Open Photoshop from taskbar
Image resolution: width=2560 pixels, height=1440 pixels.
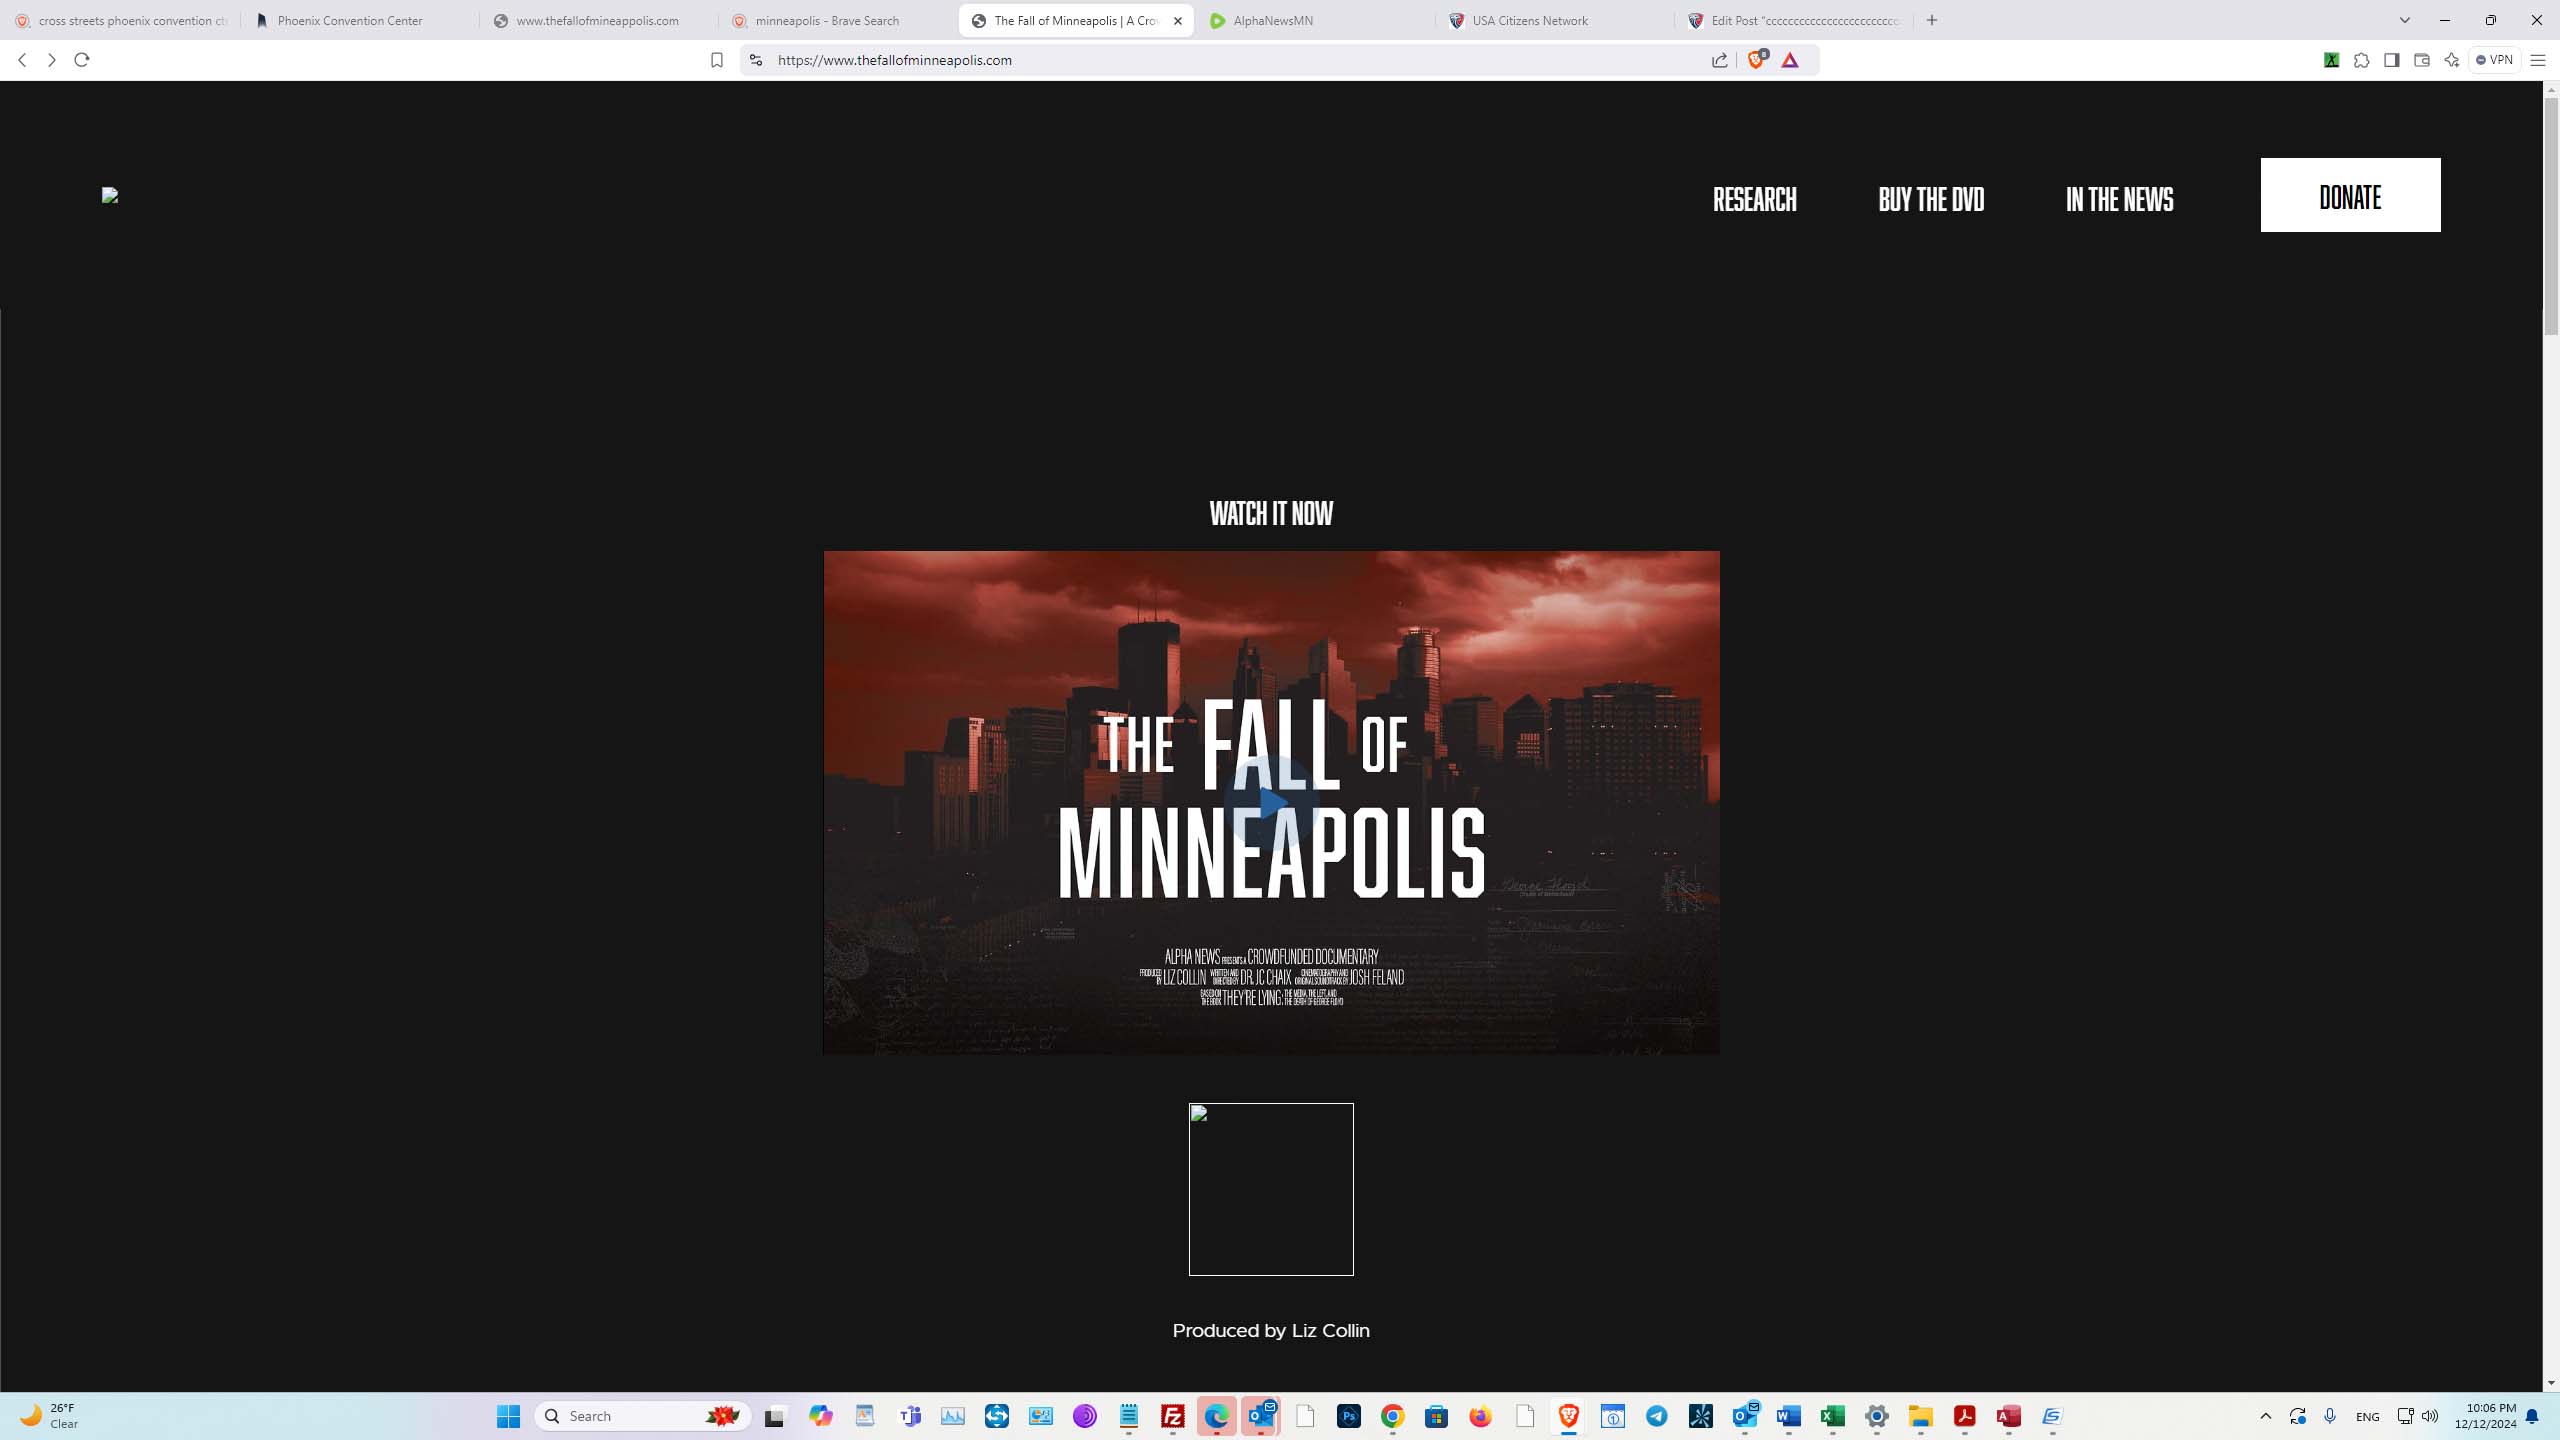pos(1349,1416)
